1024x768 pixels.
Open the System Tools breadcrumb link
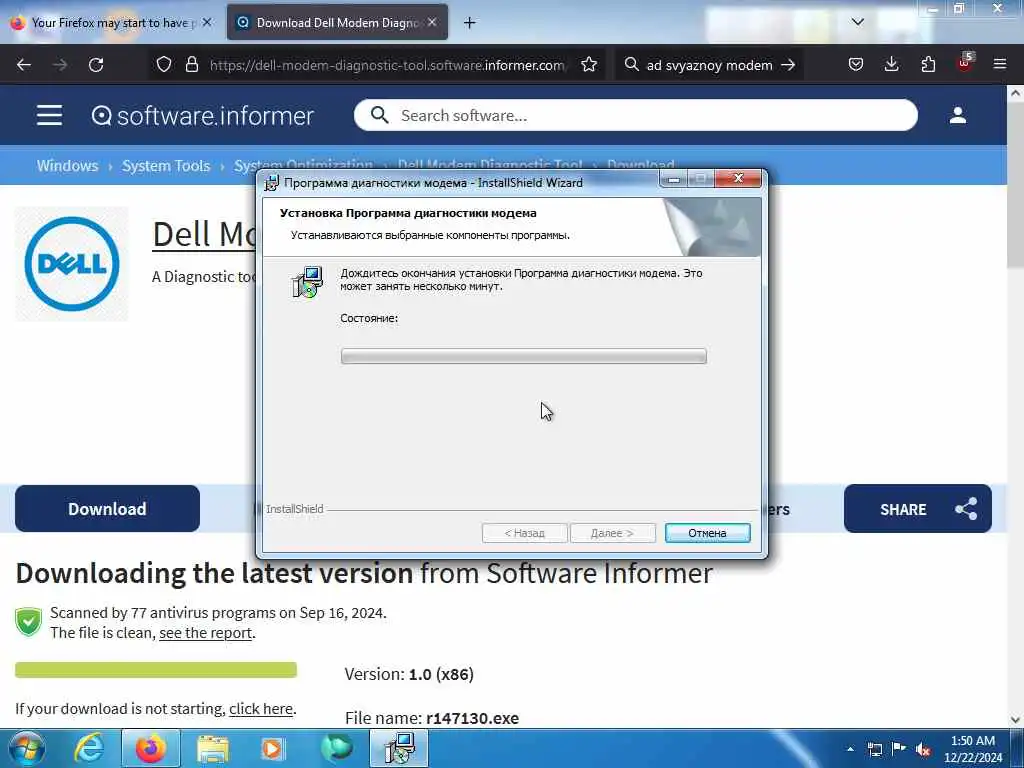[x=166, y=165]
